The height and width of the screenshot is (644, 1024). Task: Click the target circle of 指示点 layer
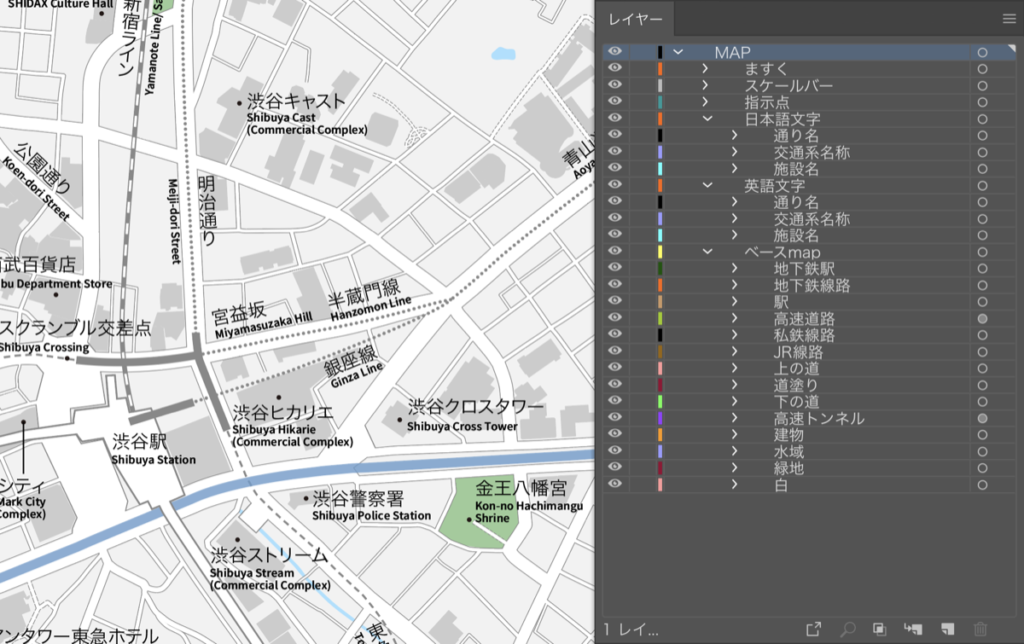(x=982, y=103)
